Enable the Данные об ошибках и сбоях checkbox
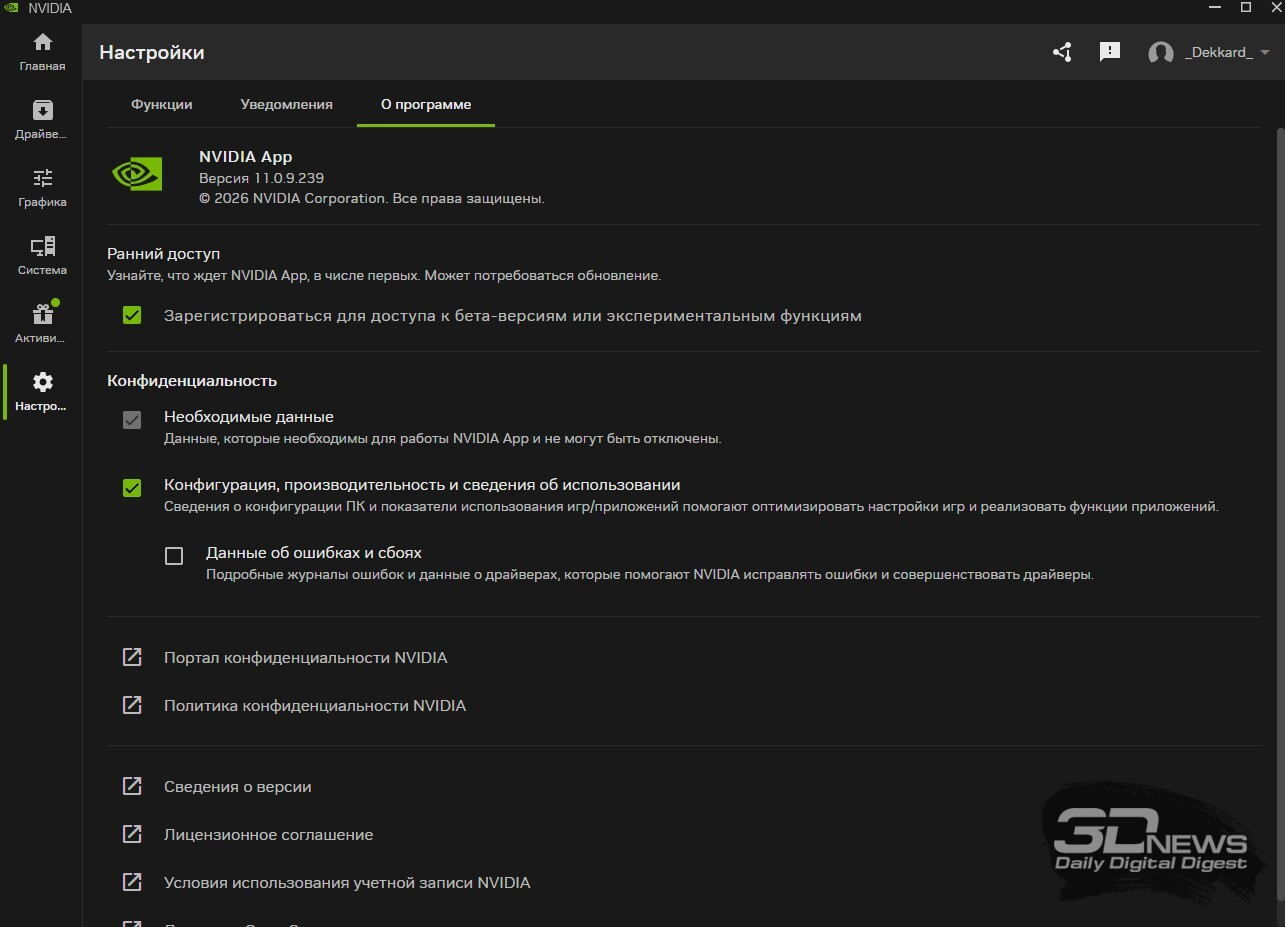The height and width of the screenshot is (927, 1285). point(174,556)
